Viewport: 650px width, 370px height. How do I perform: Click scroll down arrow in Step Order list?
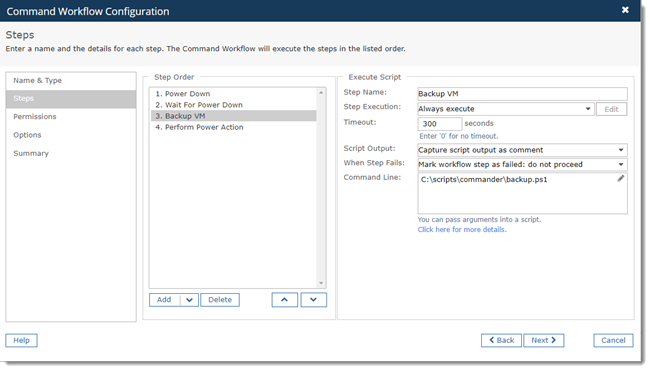click(x=321, y=283)
